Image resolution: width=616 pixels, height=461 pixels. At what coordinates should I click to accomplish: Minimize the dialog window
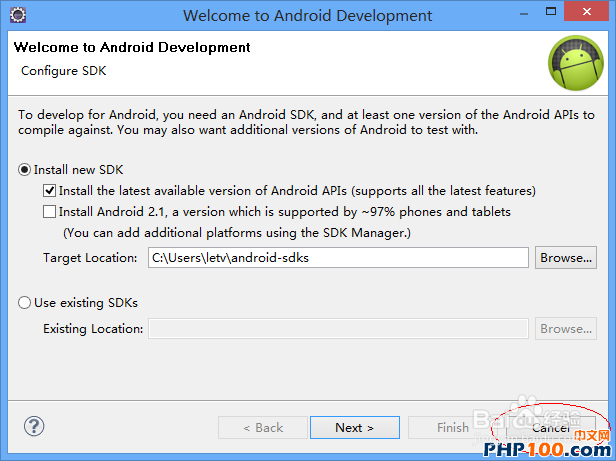click(524, 13)
